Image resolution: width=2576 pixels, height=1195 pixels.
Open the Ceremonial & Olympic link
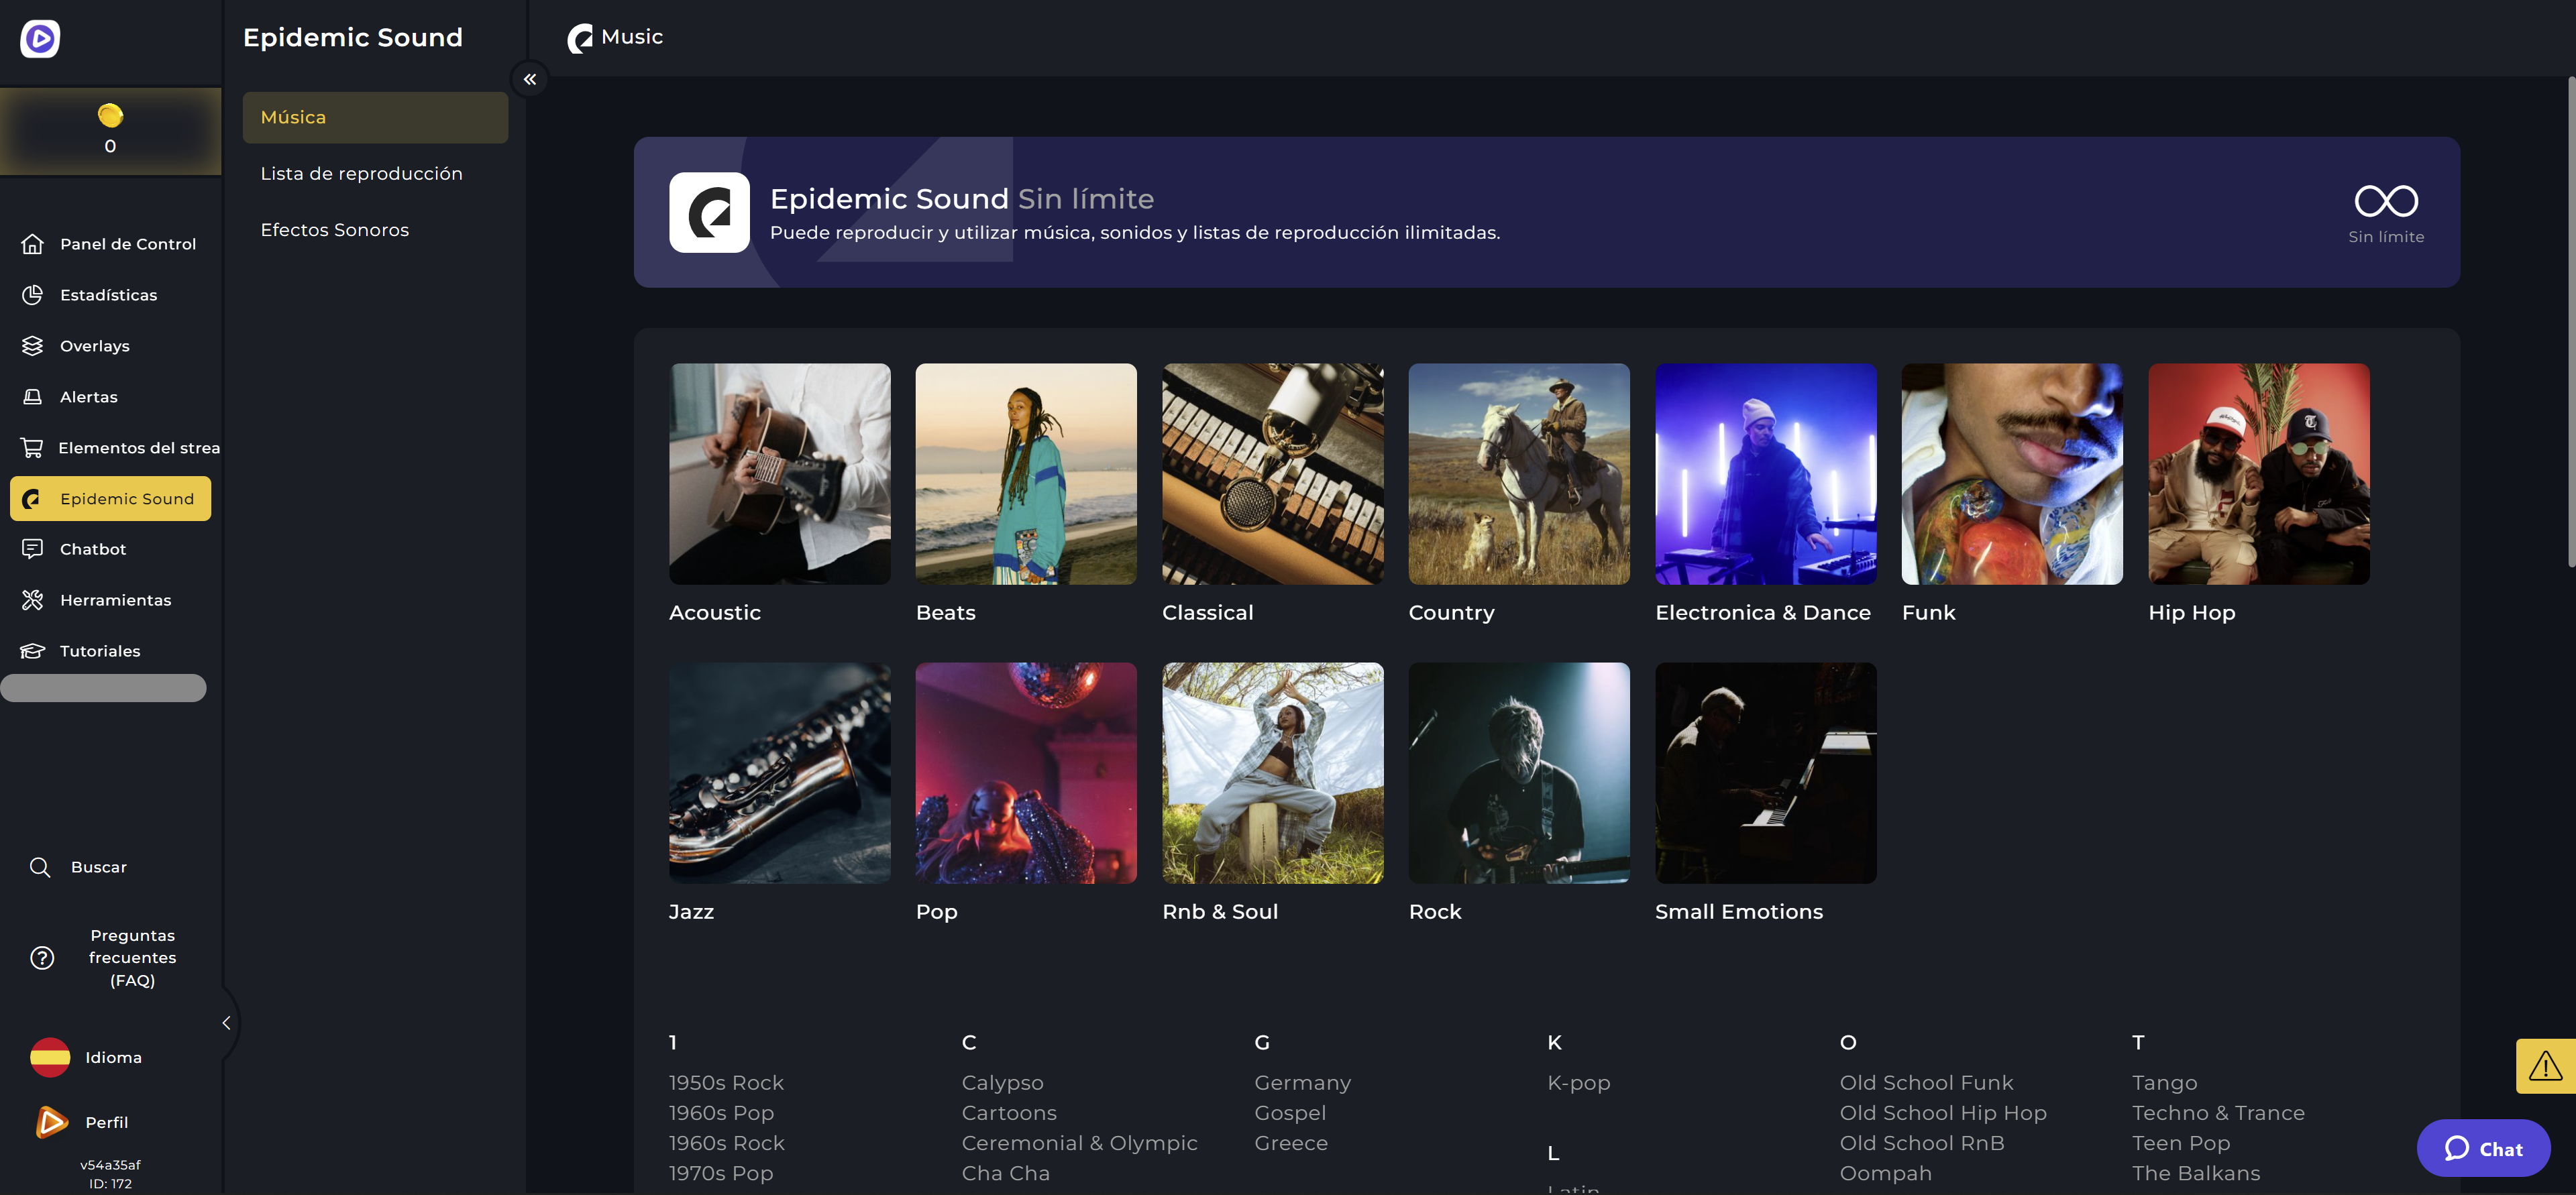click(x=1079, y=1143)
